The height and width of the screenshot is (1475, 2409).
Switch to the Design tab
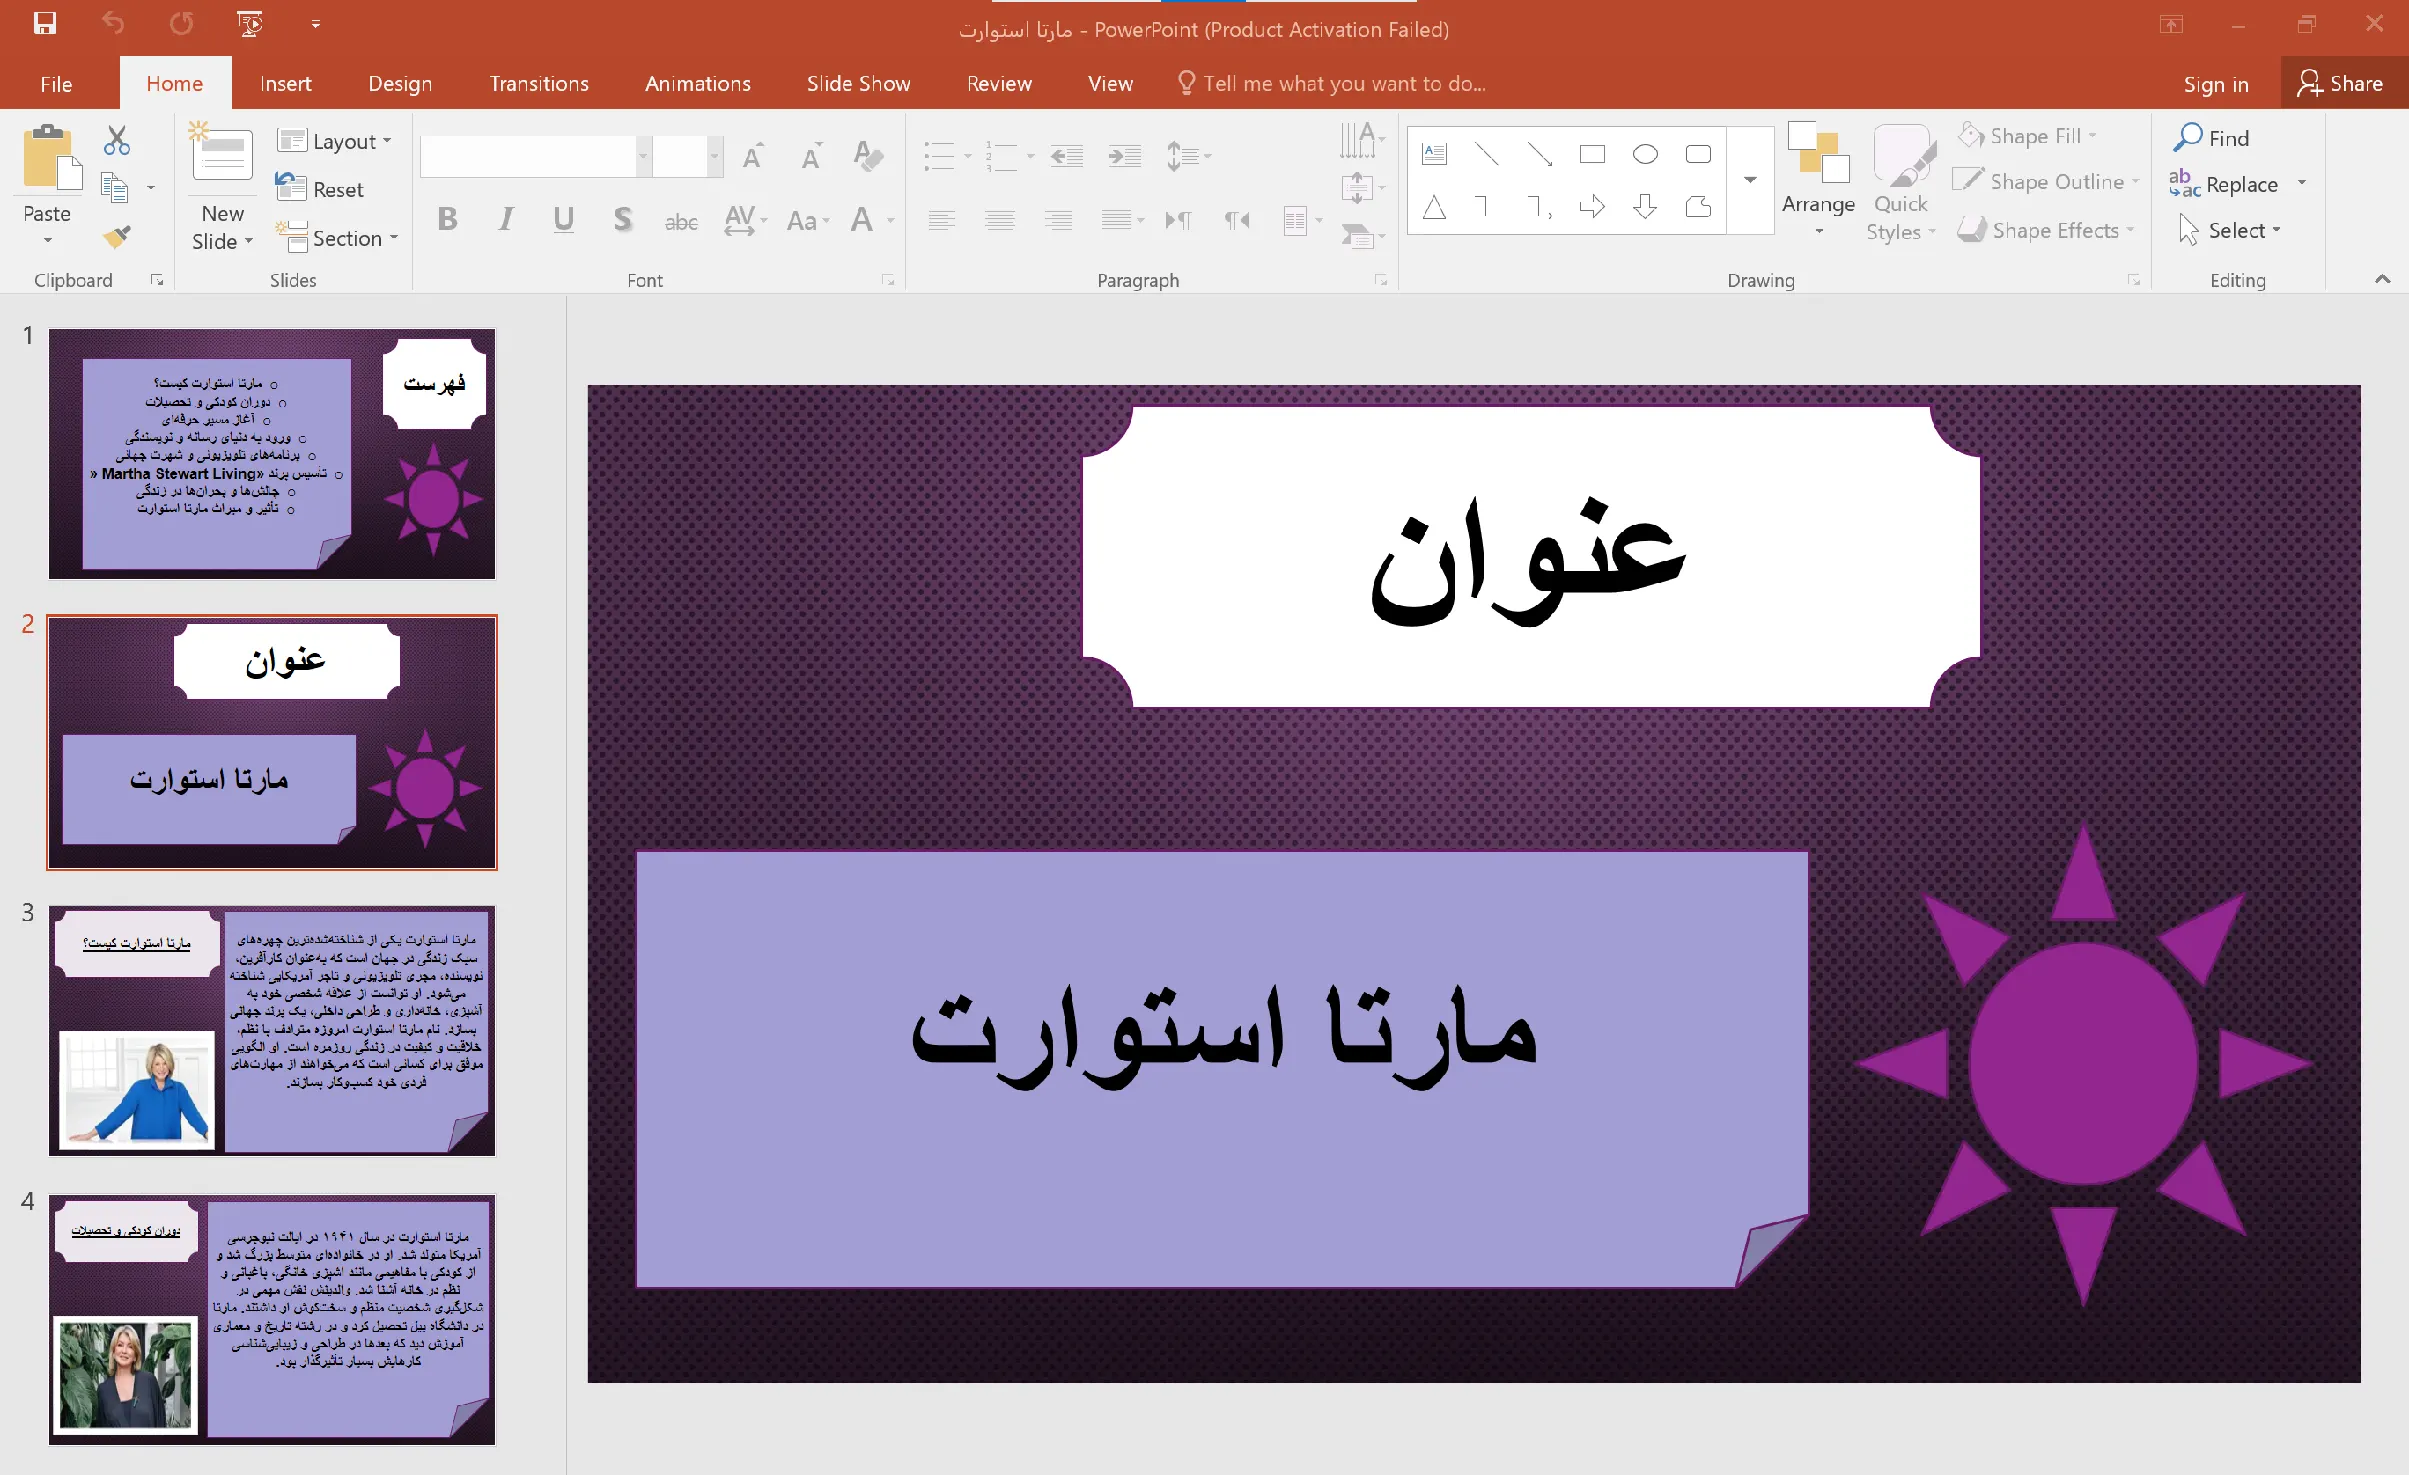400,84
